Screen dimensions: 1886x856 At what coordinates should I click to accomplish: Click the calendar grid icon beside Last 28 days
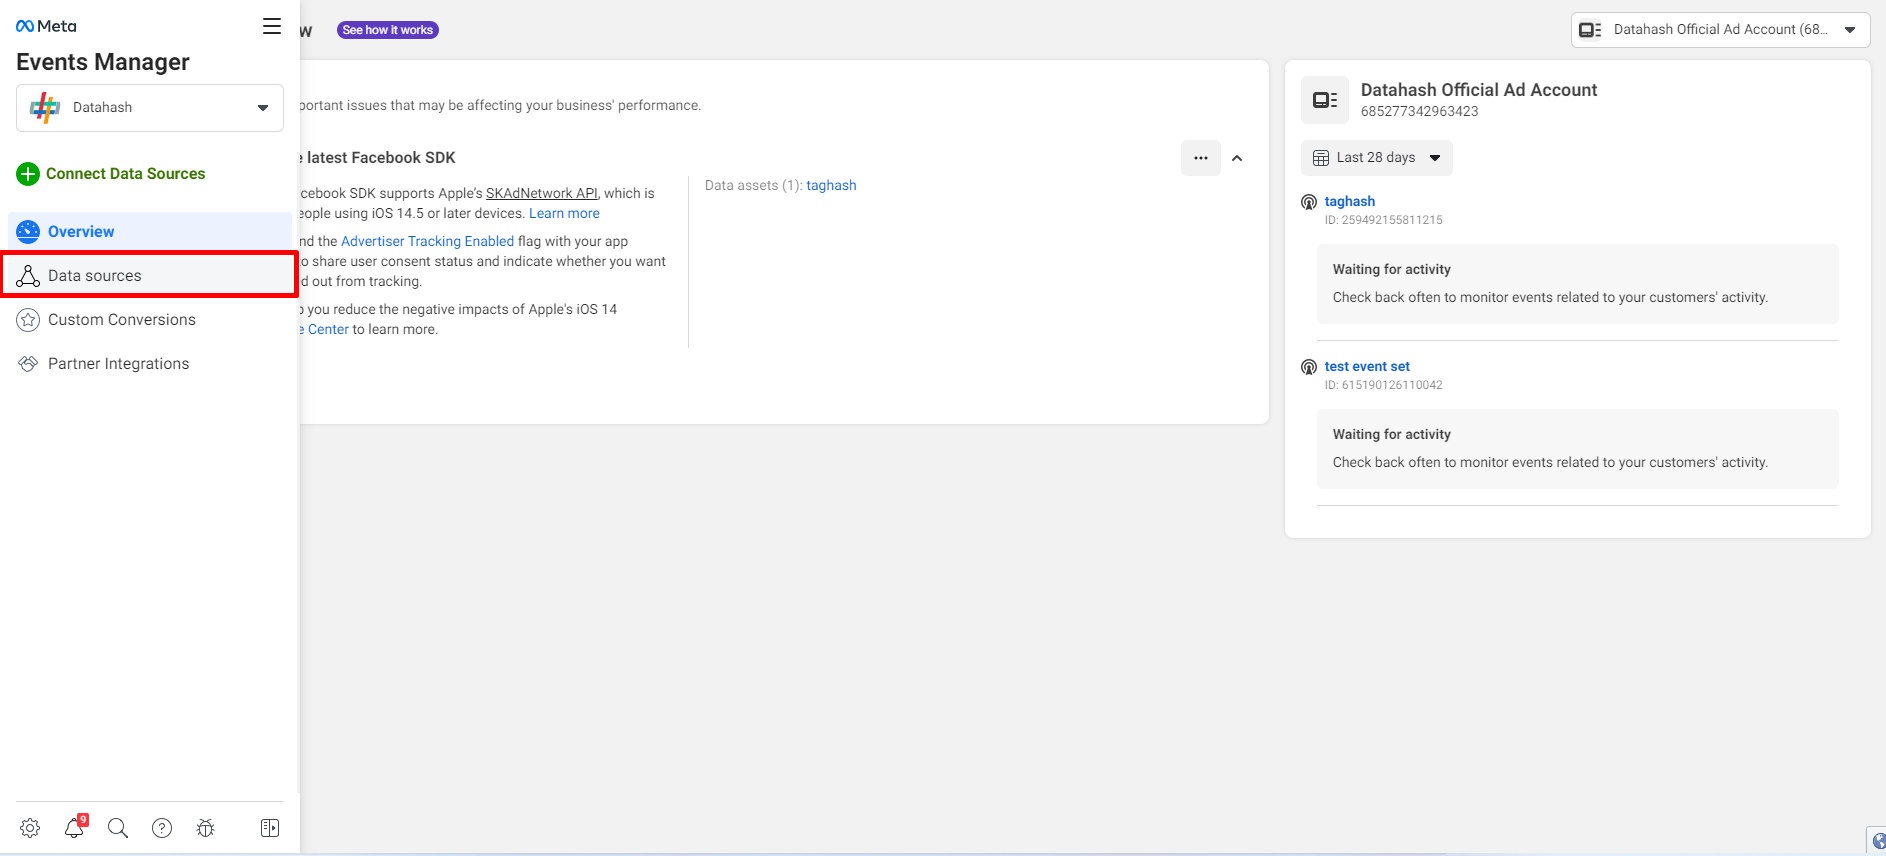pos(1321,158)
